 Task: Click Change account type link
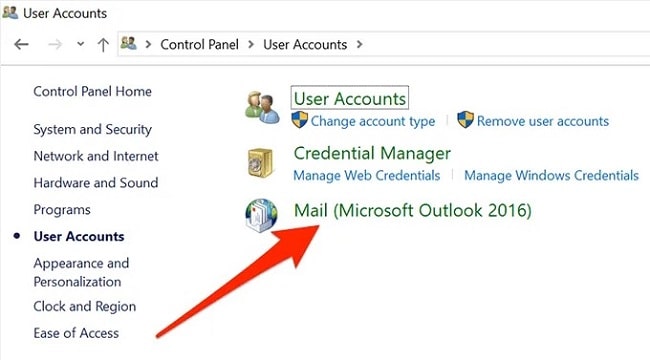click(373, 121)
